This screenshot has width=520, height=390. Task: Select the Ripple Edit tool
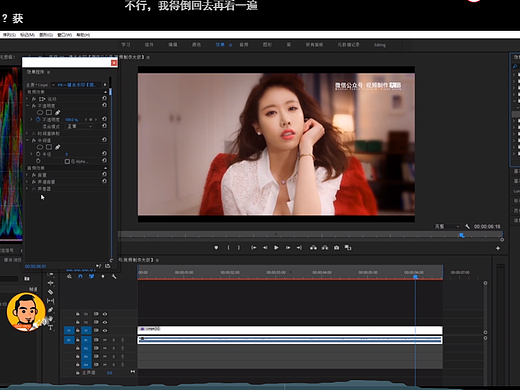(51, 283)
